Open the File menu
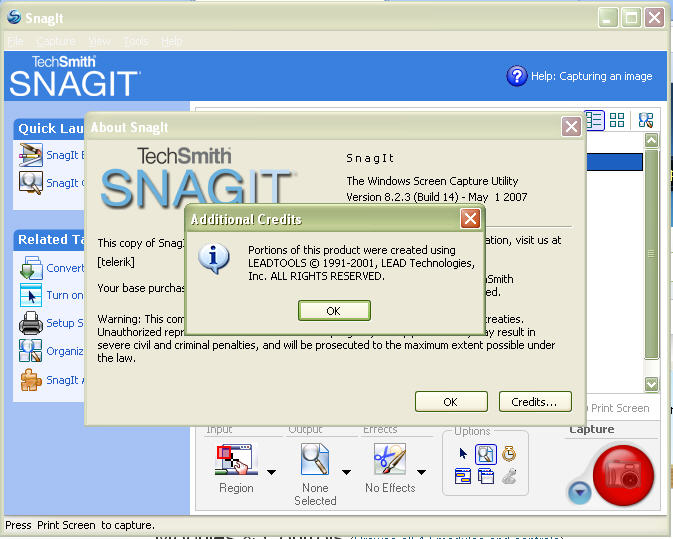The height and width of the screenshot is (539, 673). pos(15,42)
